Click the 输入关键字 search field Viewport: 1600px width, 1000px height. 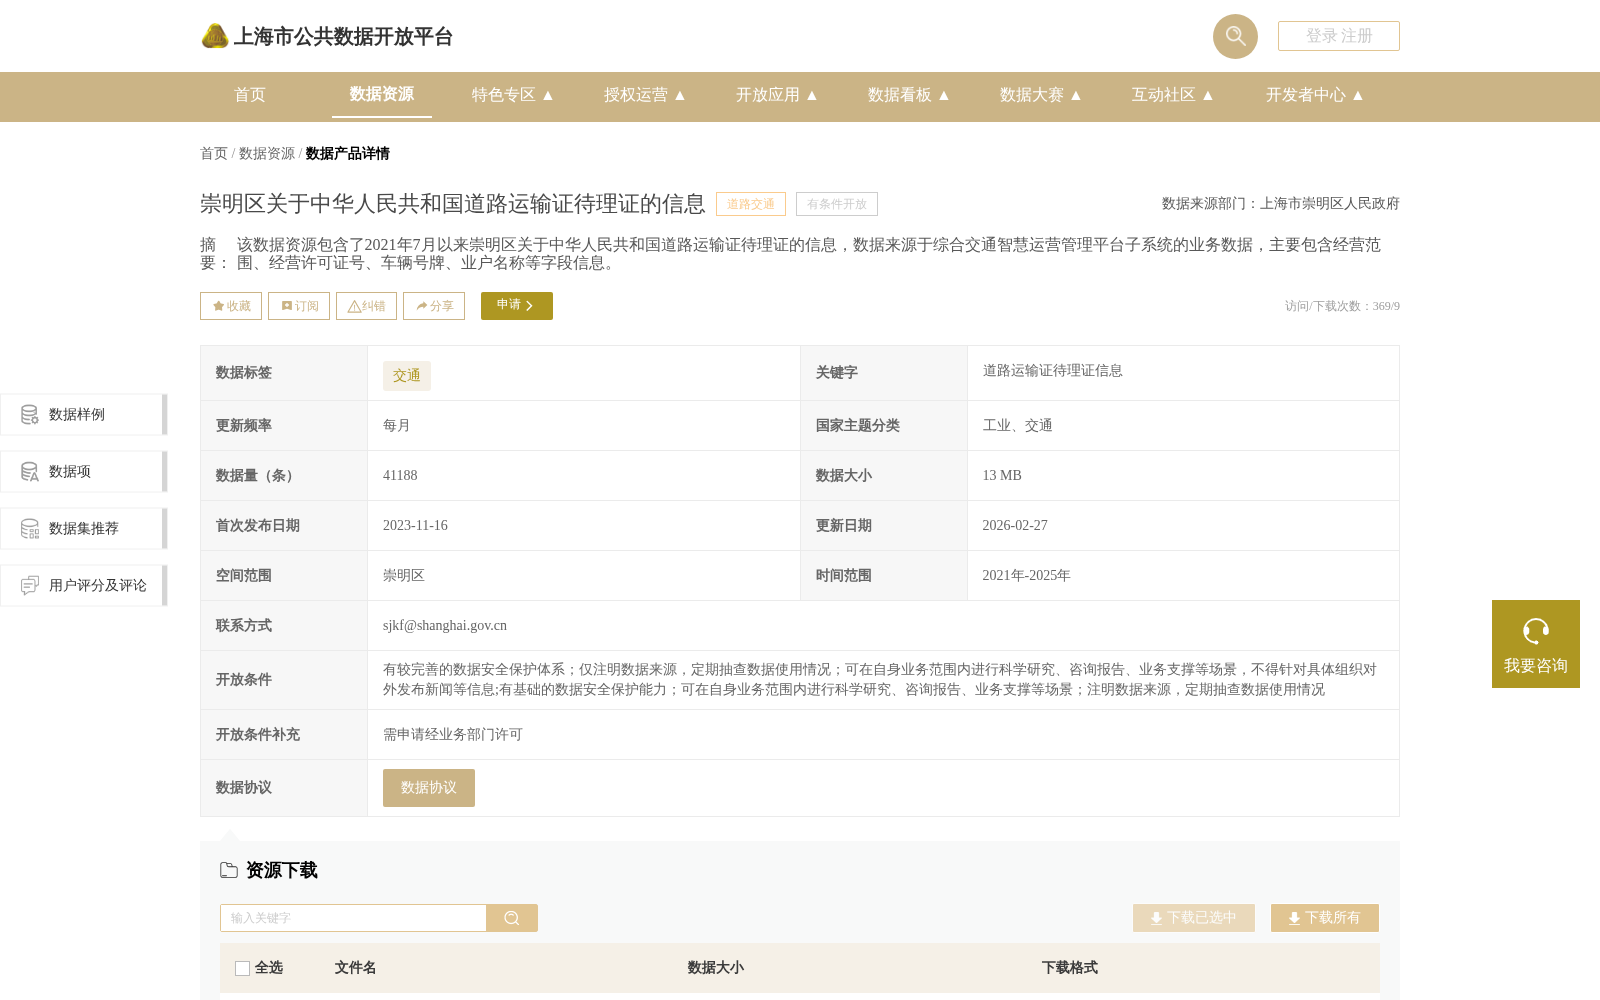353,918
